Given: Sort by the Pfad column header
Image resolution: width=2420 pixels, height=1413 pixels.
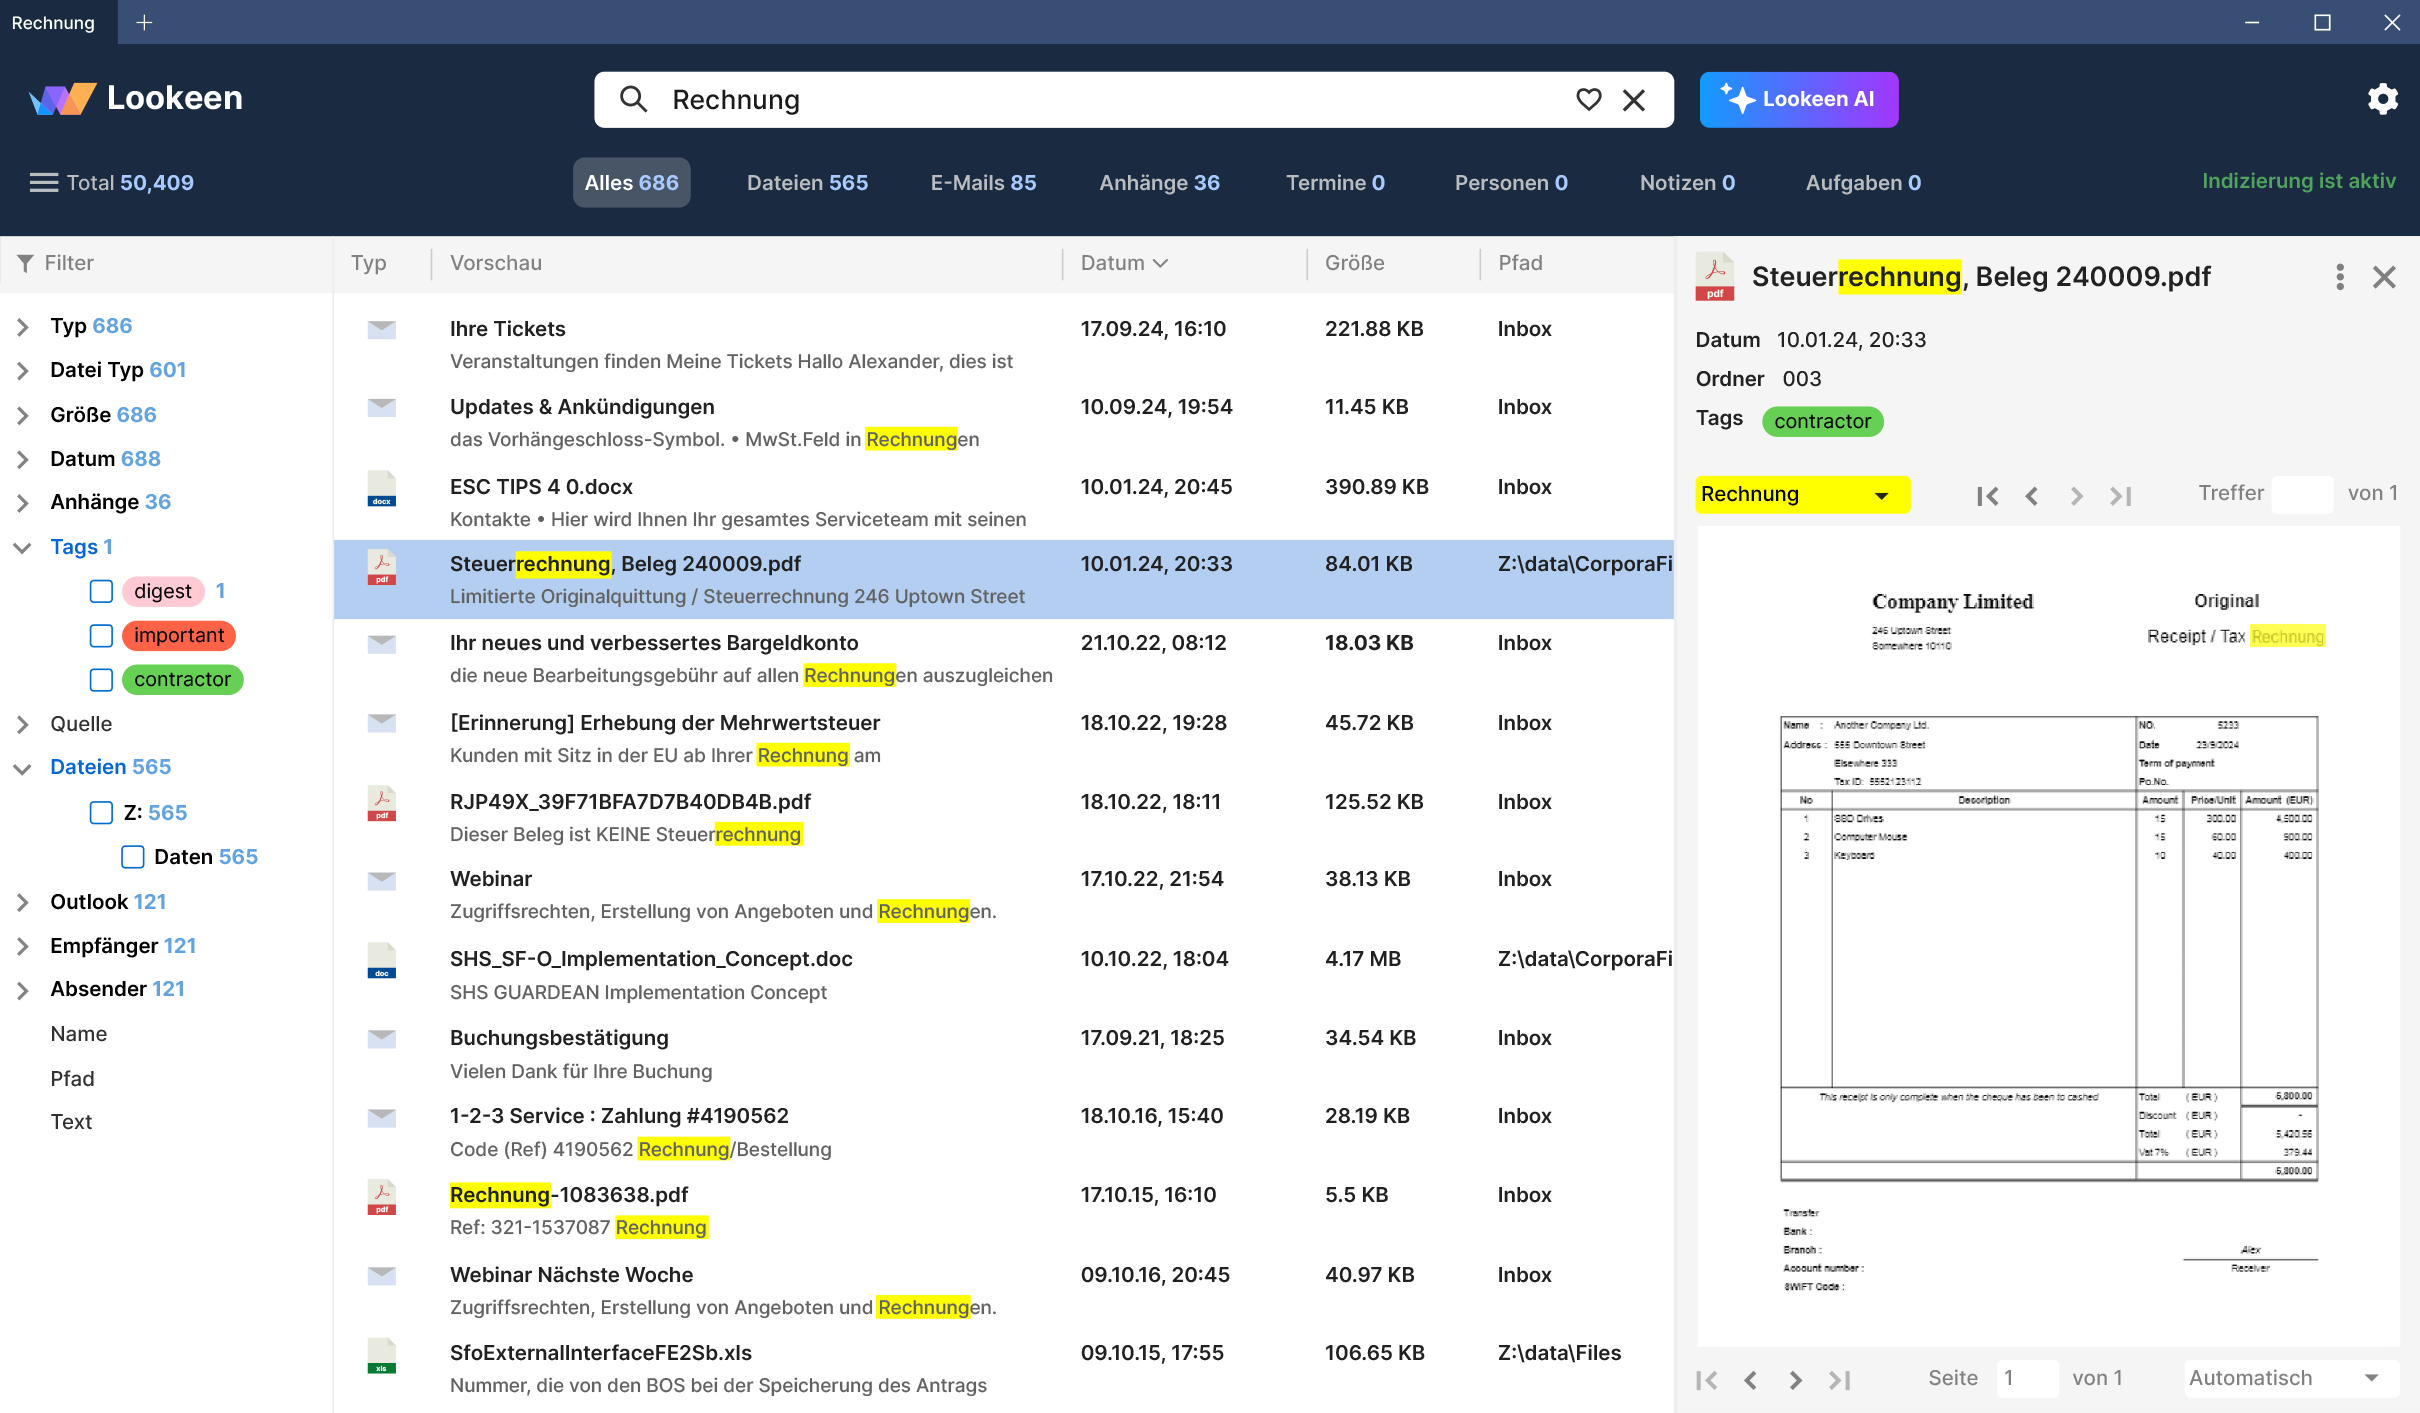Looking at the screenshot, I should coord(1520,263).
